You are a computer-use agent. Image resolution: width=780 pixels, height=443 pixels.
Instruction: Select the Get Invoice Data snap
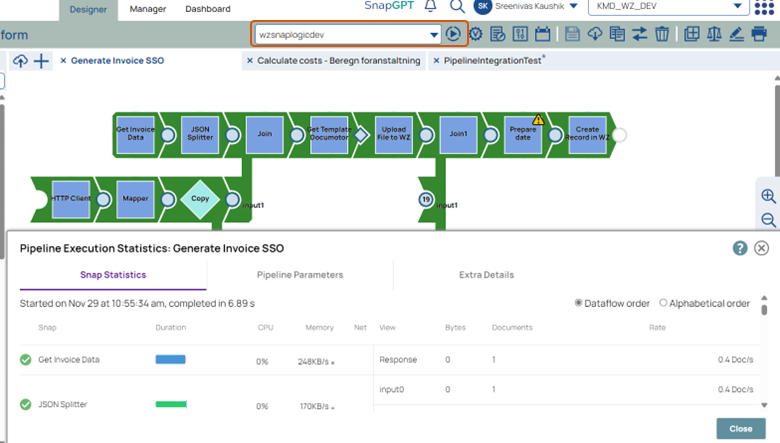[x=135, y=134]
